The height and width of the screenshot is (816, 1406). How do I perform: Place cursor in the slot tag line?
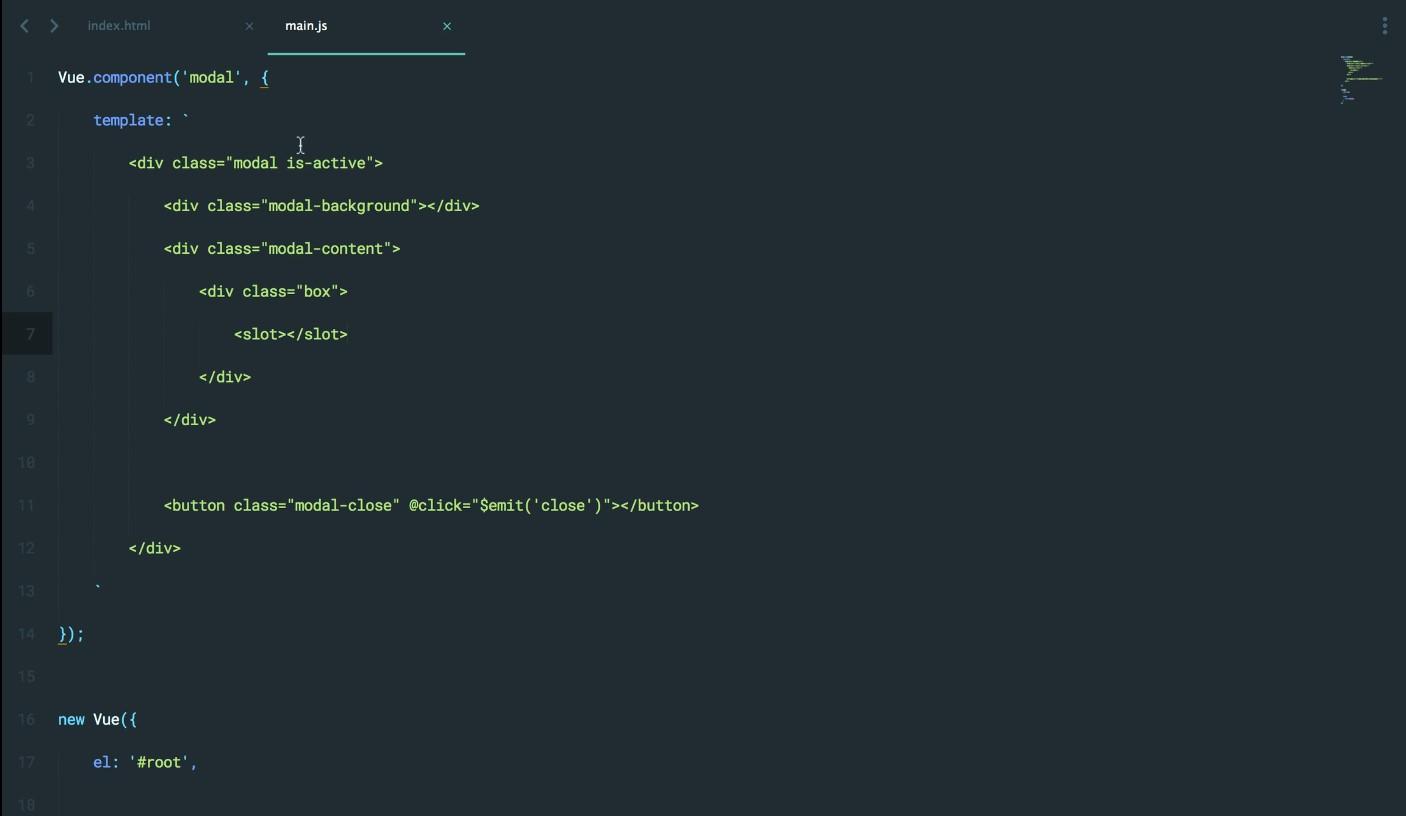pyautogui.click(x=291, y=334)
